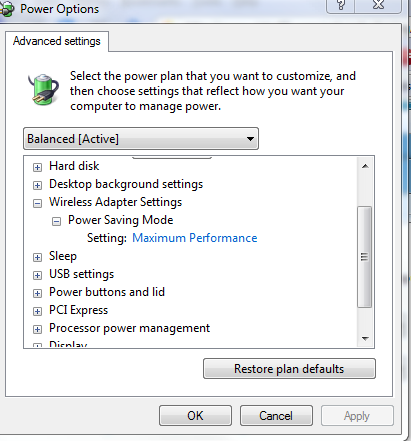
Task: Select the Advanced settings tab
Action: (57, 41)
